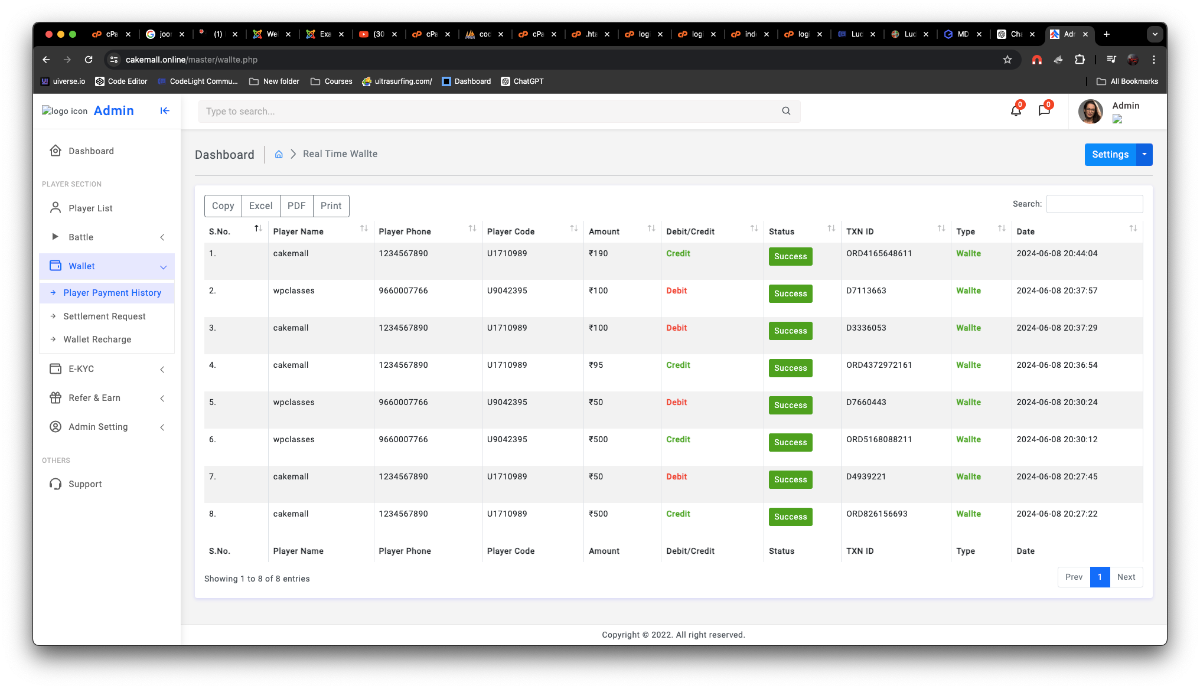Viewport: 1200px width, 689px height.
Task: Export the table with the Excel button
Action: coord(261,206)
